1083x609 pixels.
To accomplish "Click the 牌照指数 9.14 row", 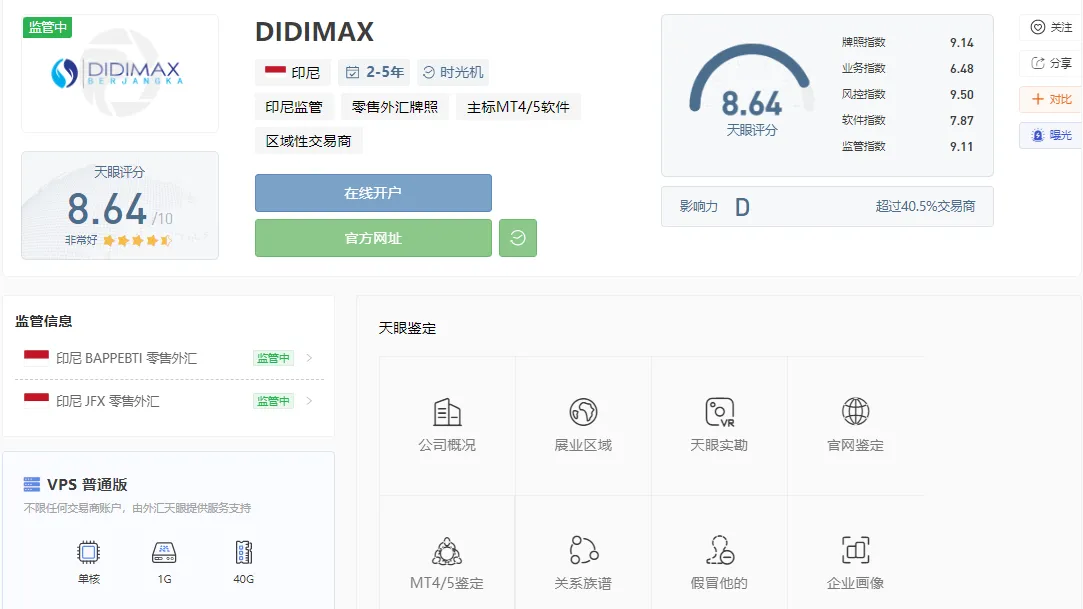I will pyautogui.click(x=907, y=42).
